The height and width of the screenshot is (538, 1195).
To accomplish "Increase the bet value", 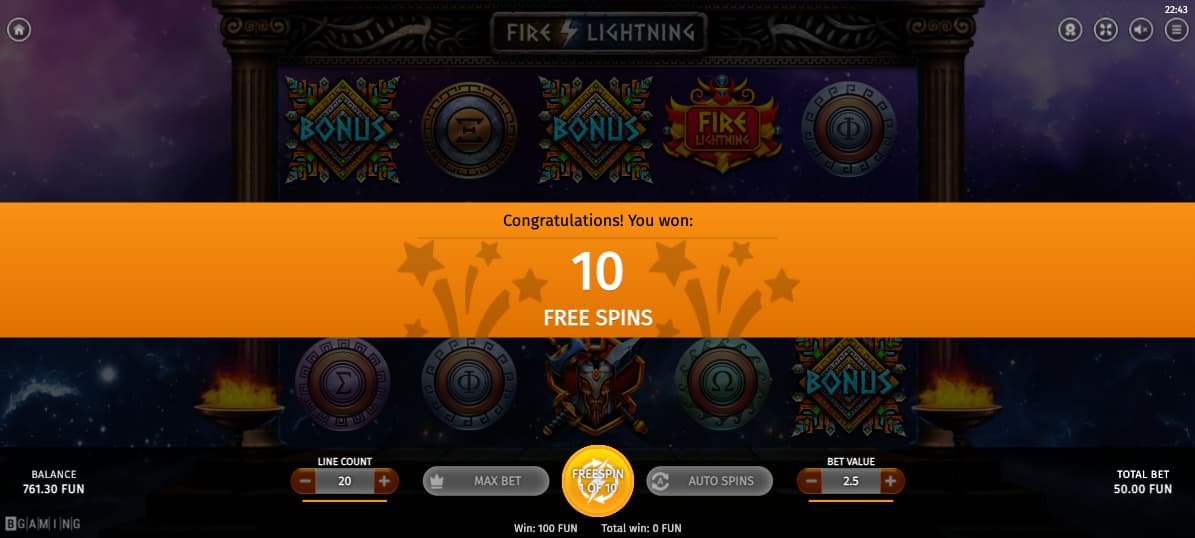I will click(x=890, y=481).
